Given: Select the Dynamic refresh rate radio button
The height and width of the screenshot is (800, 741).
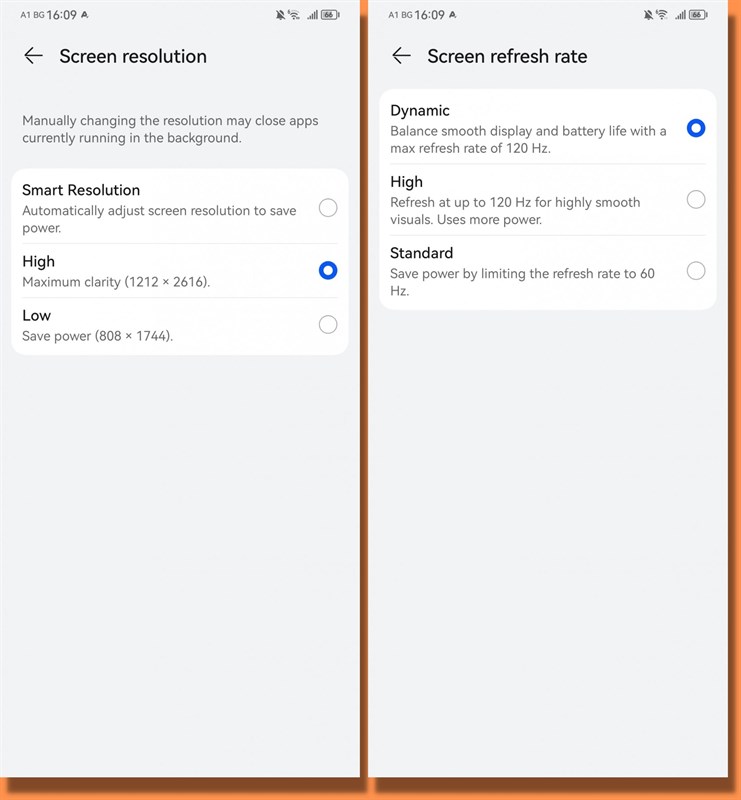Looking at the screenshot, I should 696,128.
